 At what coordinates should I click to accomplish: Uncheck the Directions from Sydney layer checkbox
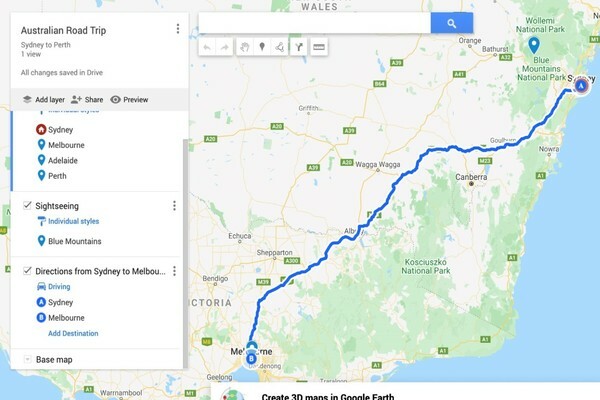(27, 271)
